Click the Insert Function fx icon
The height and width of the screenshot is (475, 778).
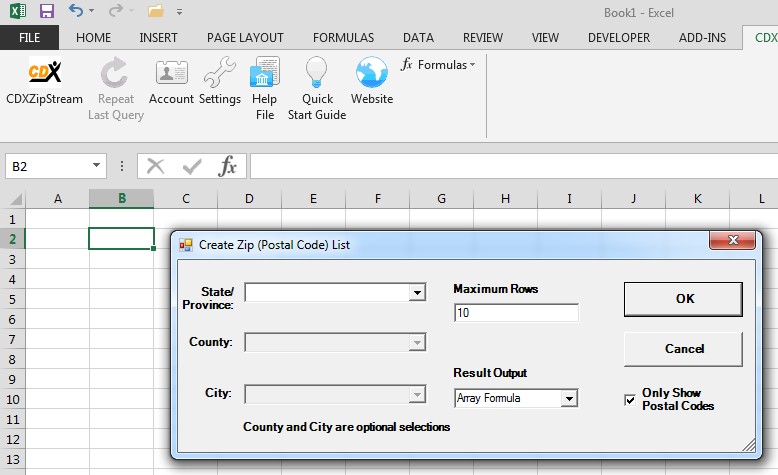pos(227,166)
